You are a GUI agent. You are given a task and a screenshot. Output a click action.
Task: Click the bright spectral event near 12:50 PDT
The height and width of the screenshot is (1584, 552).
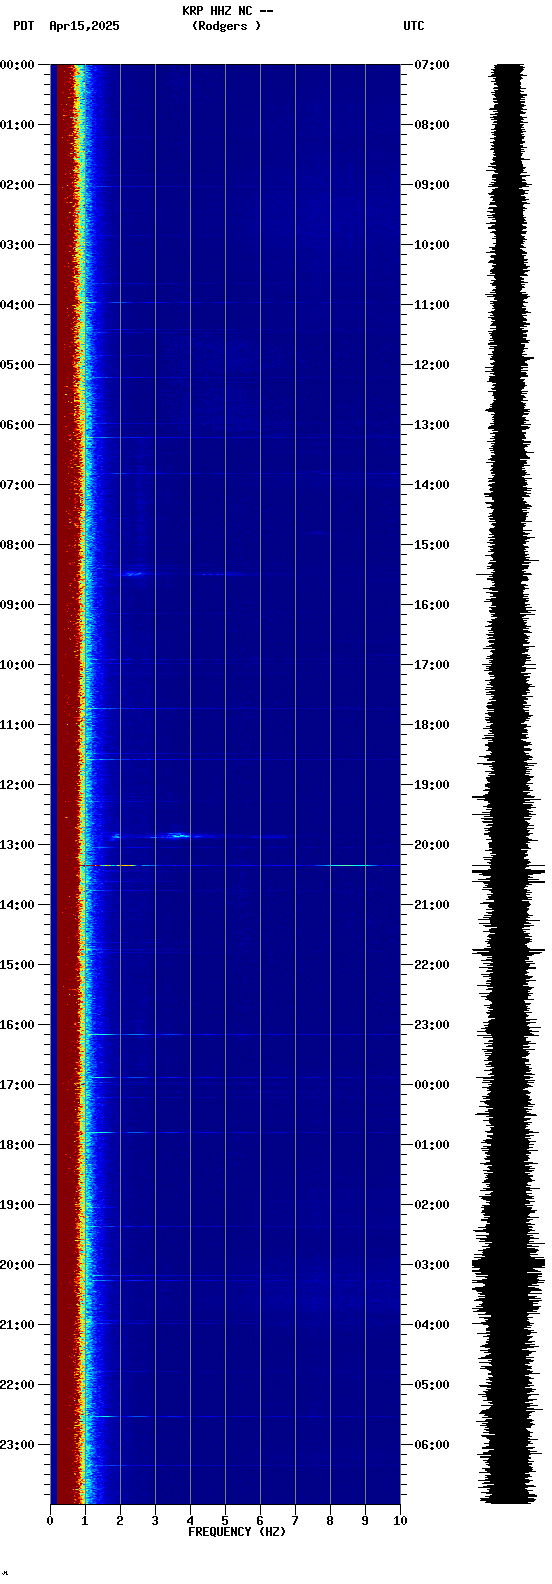click(178, 835)
